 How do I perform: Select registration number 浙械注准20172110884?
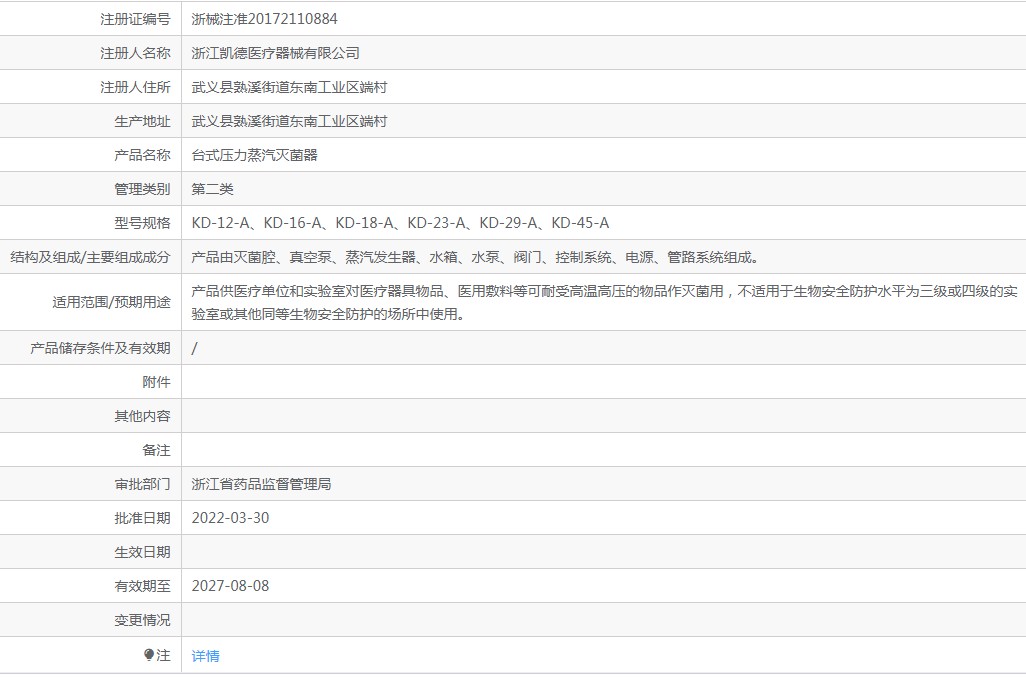[x=264, y=19]
